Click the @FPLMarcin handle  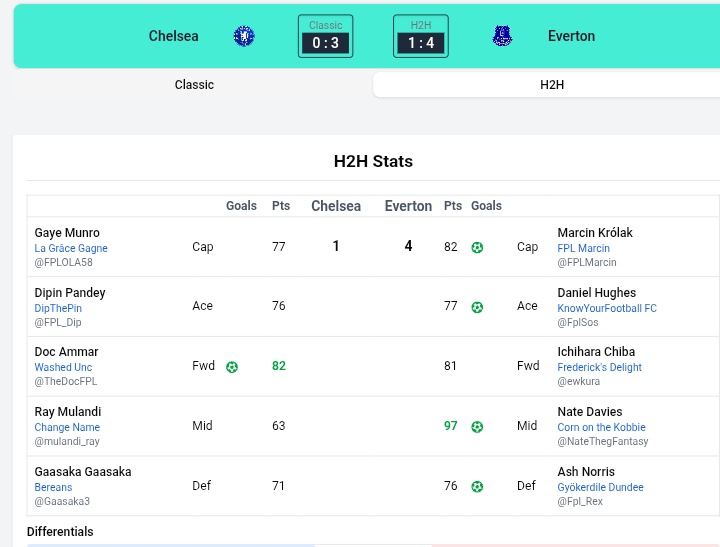pos(587,262)
